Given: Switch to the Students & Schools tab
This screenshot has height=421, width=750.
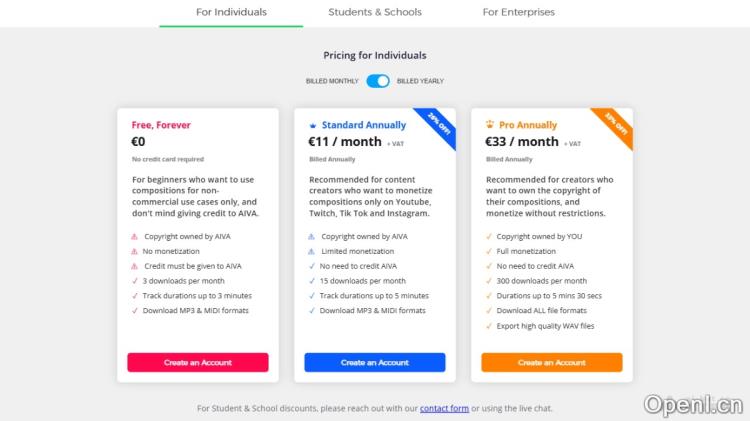Looking at the screenshot, I should coord(375,12).
